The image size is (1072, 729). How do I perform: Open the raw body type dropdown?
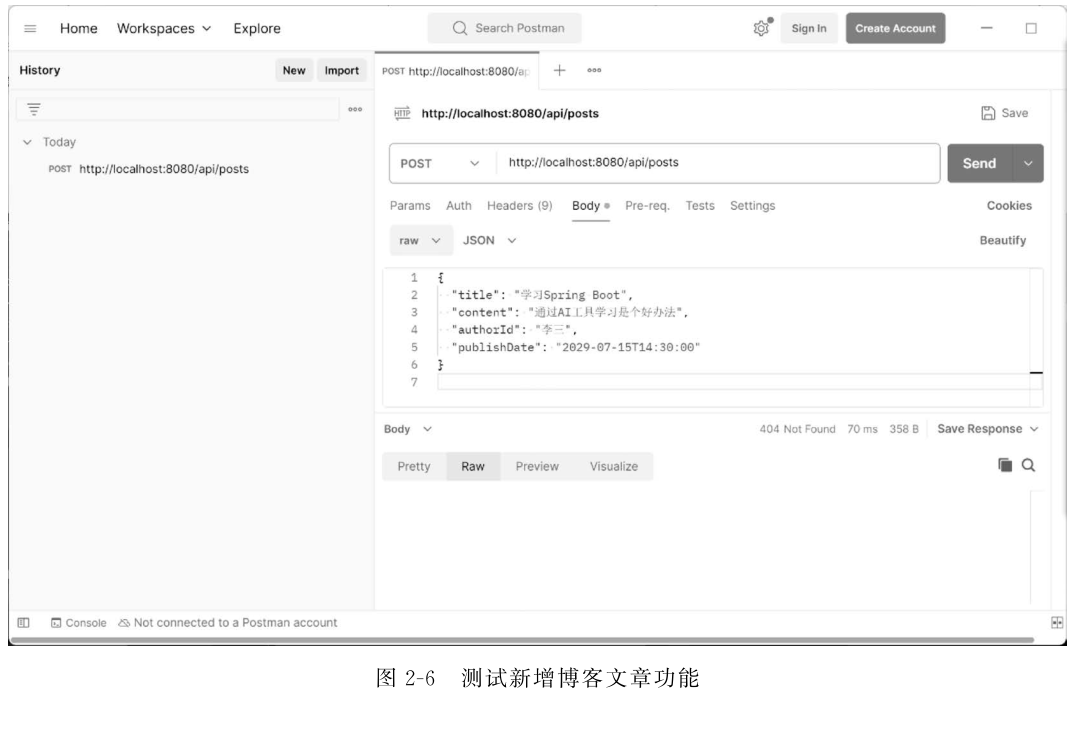[420, 241]
